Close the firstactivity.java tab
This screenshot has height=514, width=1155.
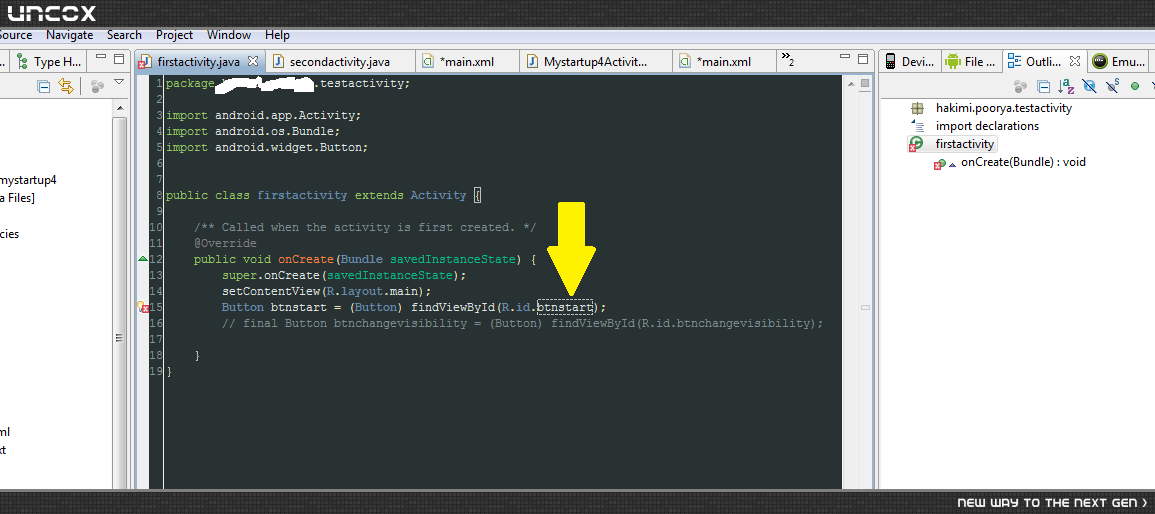click(x=252, y=60)
